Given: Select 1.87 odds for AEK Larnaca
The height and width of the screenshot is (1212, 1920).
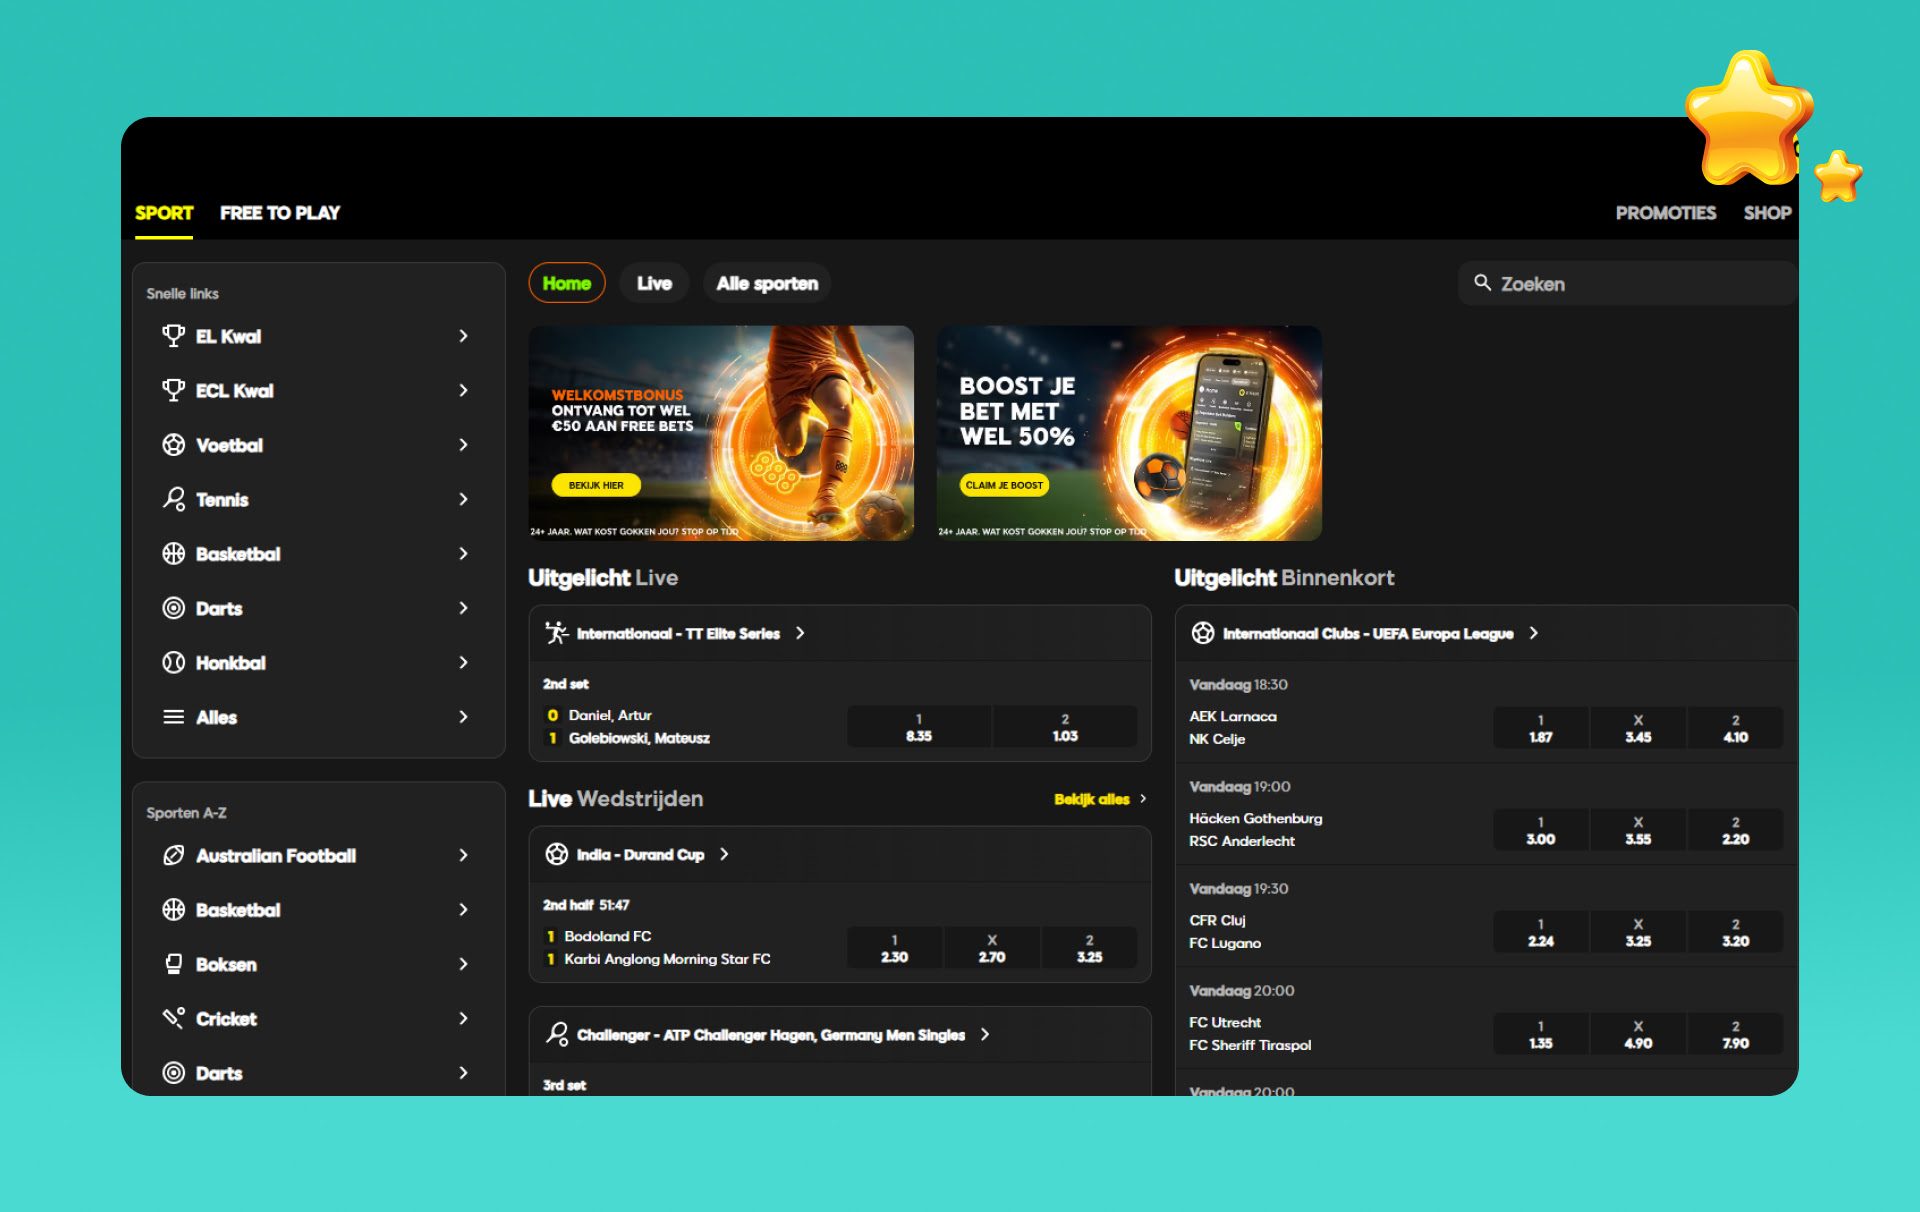Looking at the screenshot, I should [x=1540, y=728].
